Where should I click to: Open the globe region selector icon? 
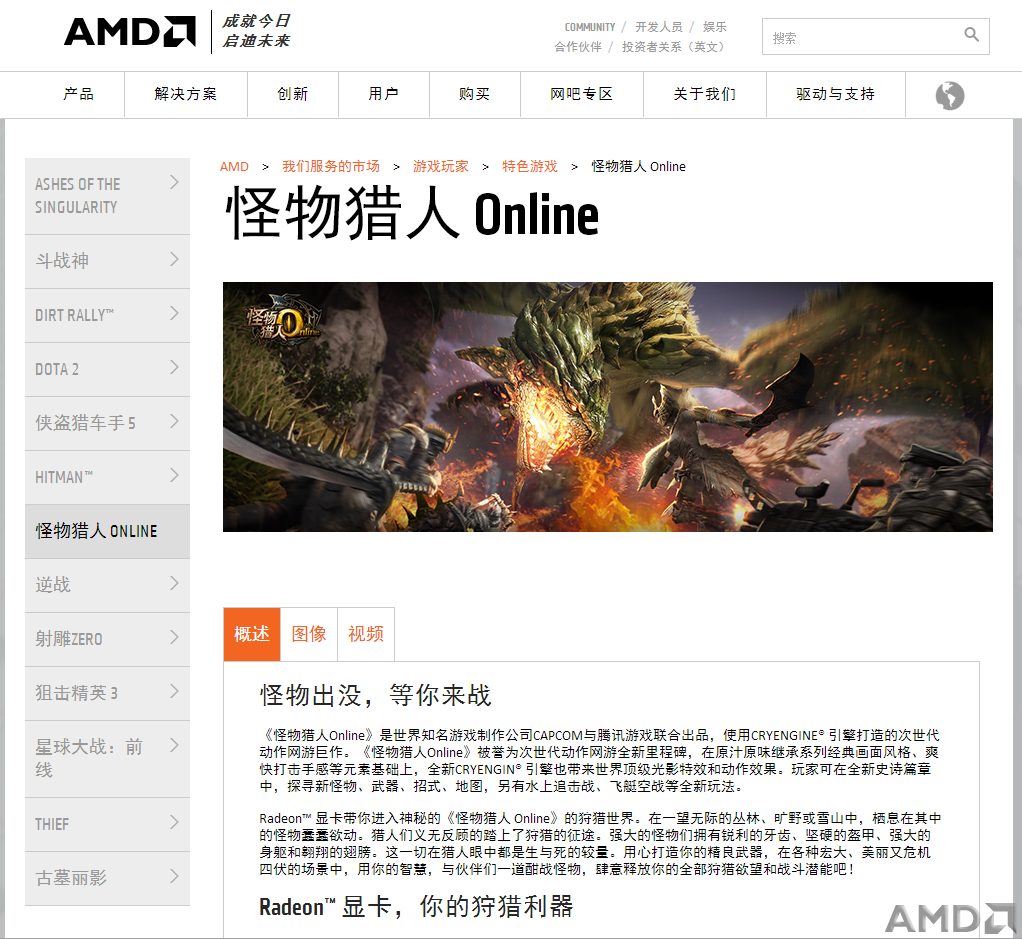point(950,95)
